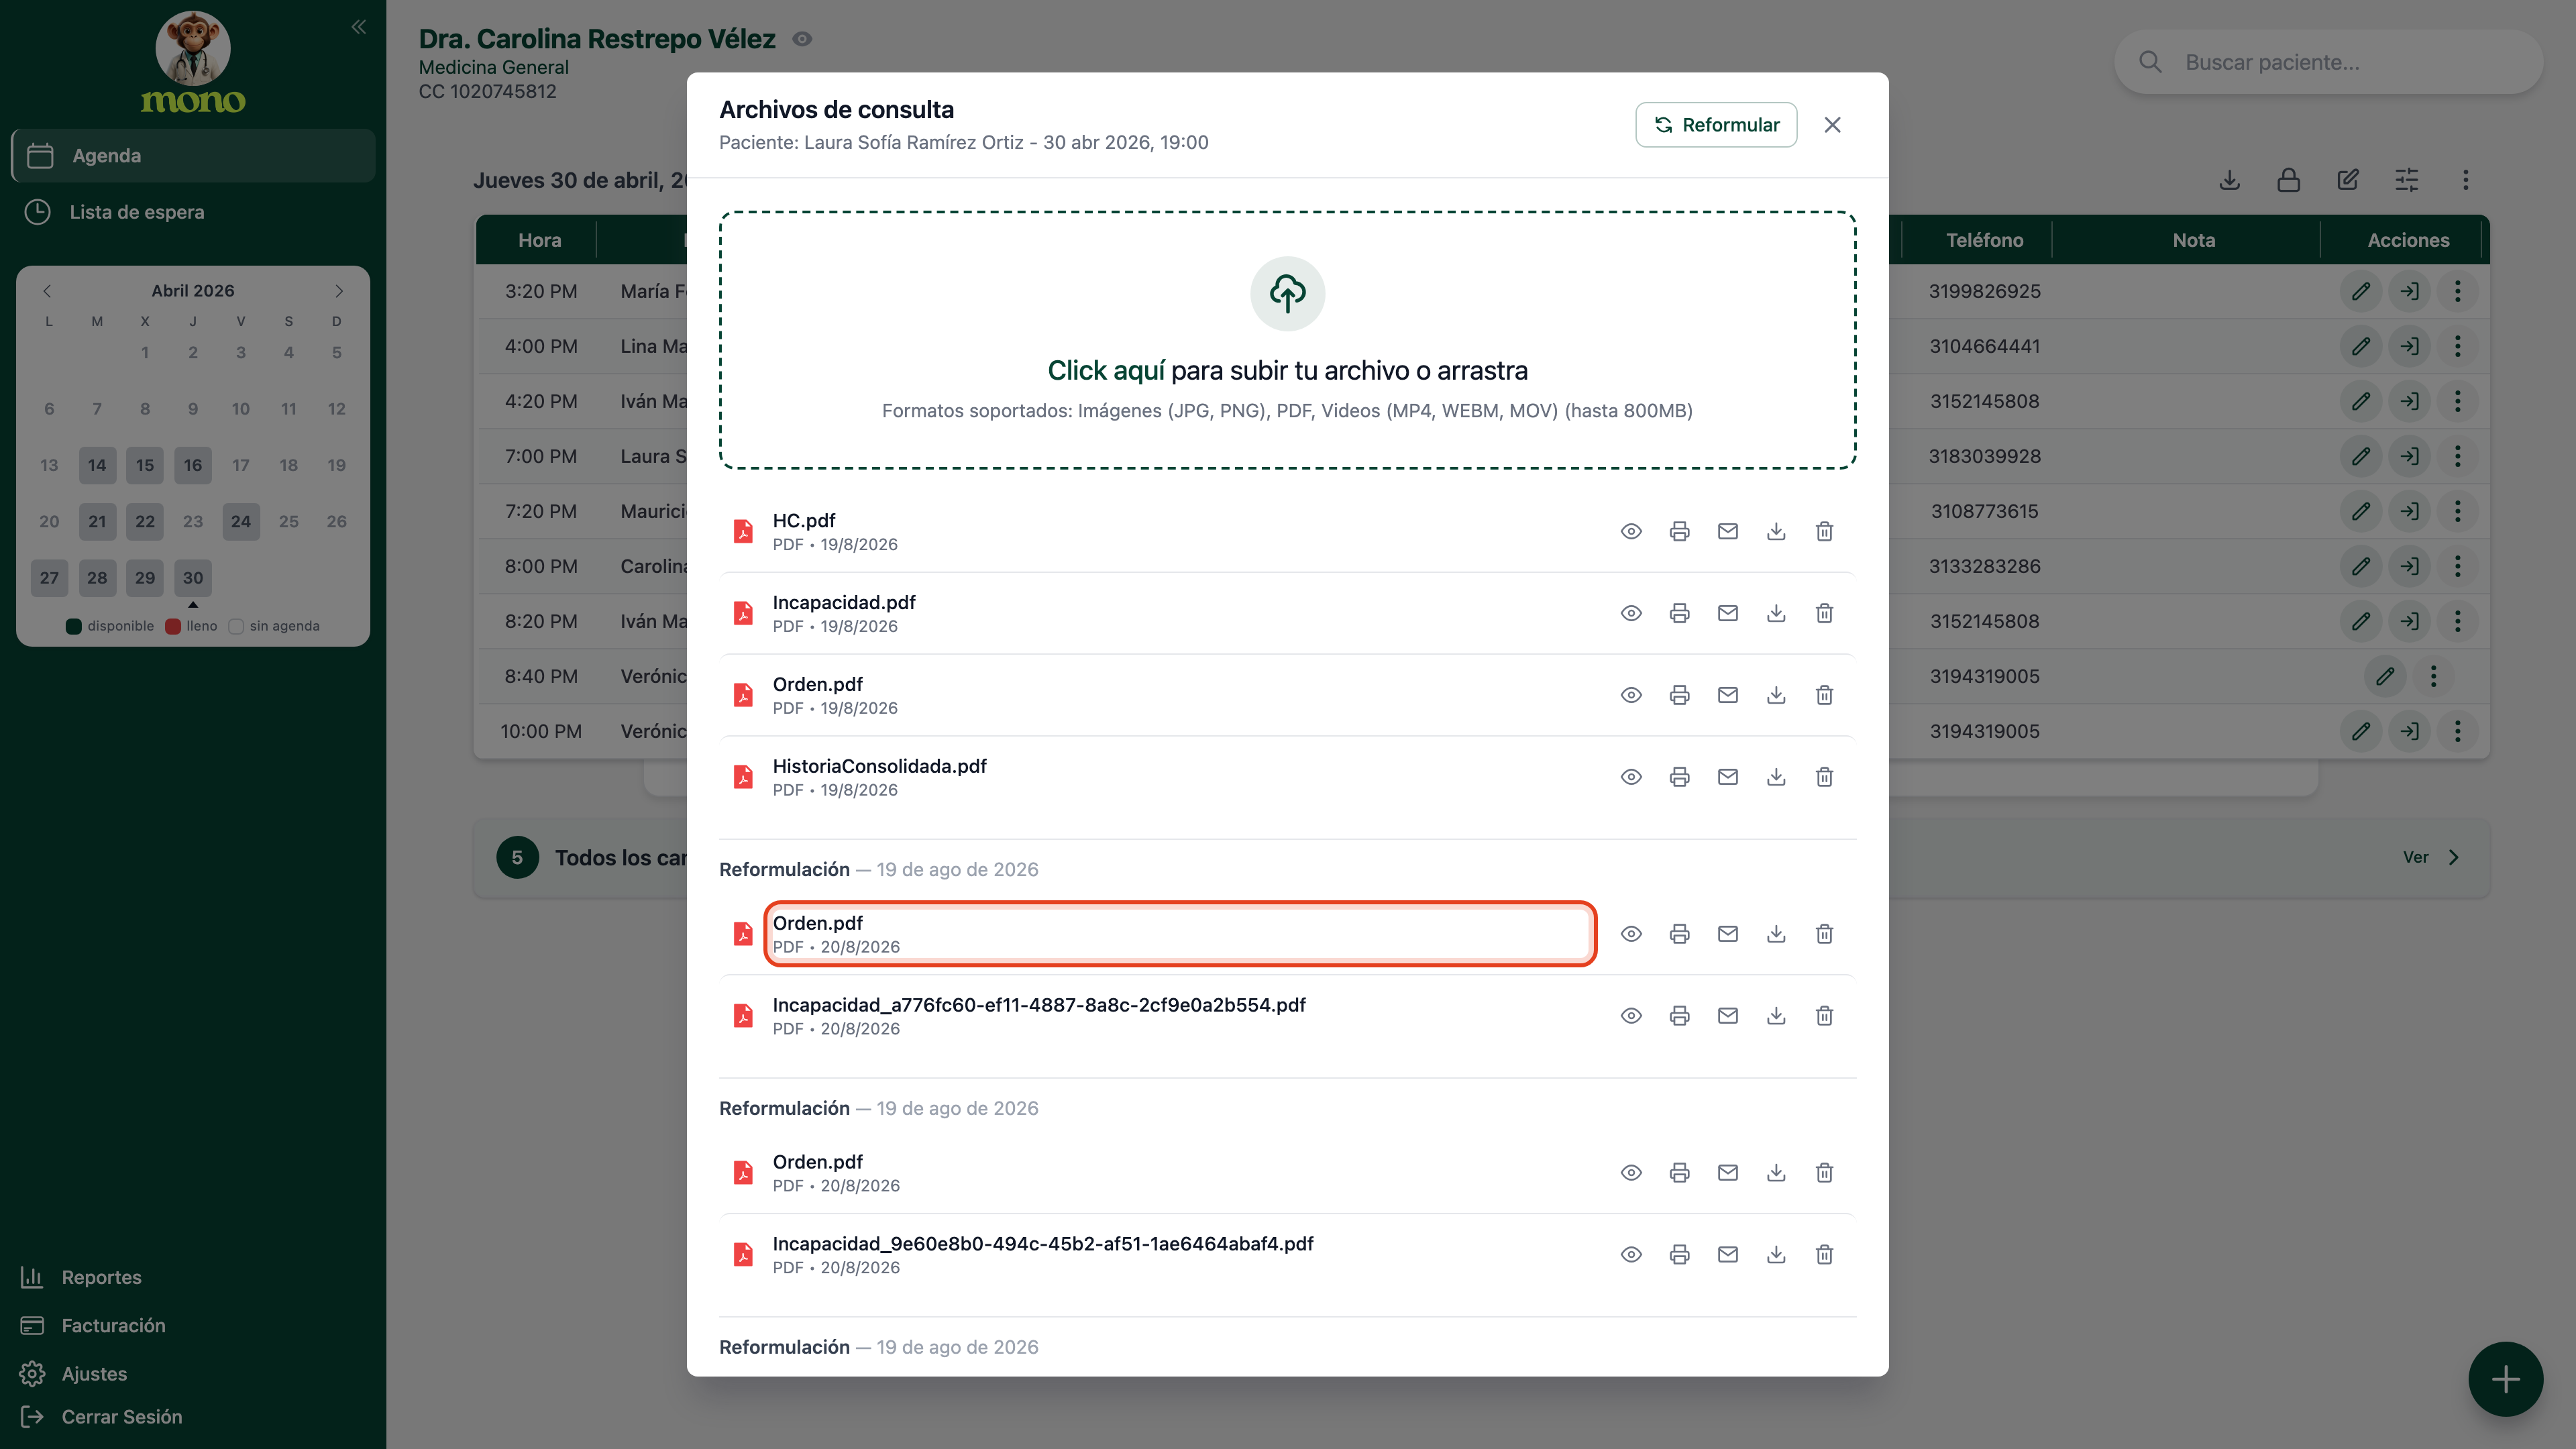Viewport: 2576px width, 1449px height.
Task: Lock the agenda with the padlock icon
Action: coord(2288,180)
